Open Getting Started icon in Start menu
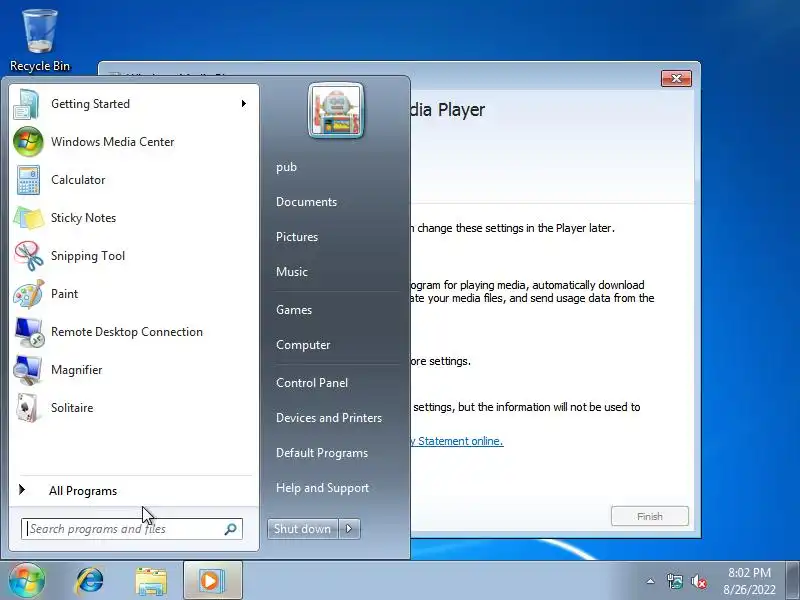Viewport: 800px width, 600px height. pyautogui.click(x=27, y=104)
